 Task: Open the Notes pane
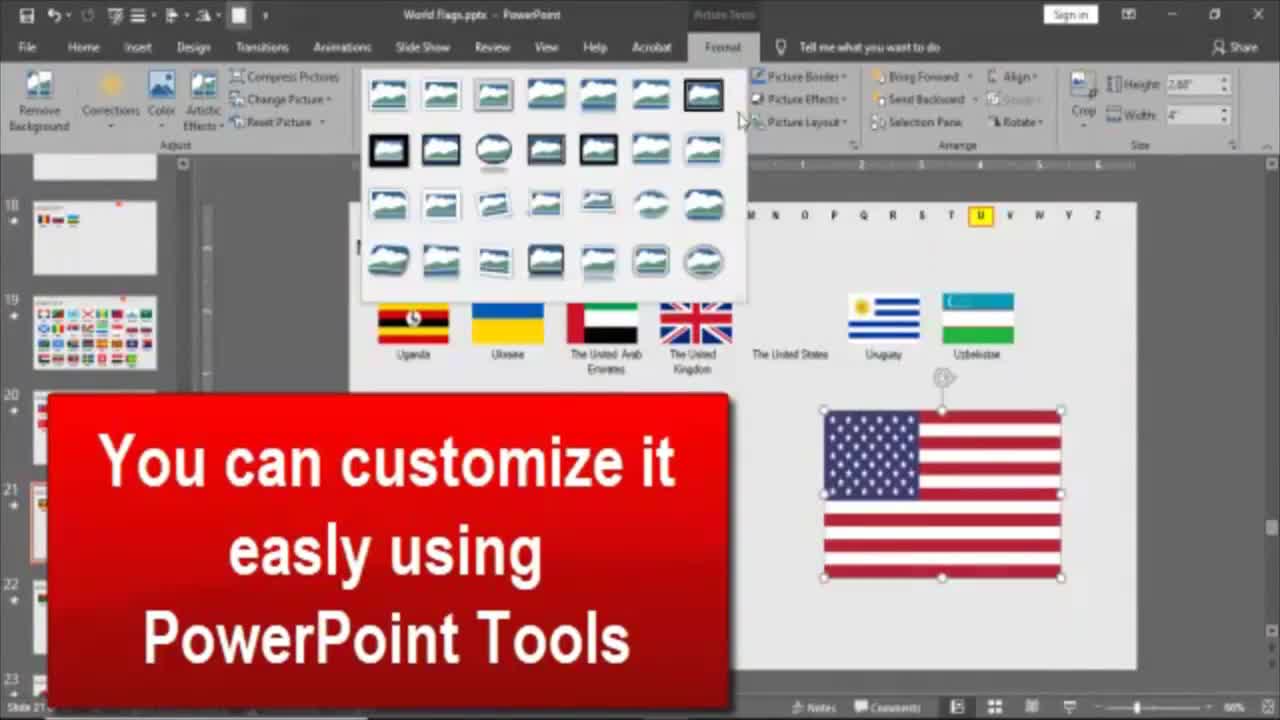tap(816, 707)
